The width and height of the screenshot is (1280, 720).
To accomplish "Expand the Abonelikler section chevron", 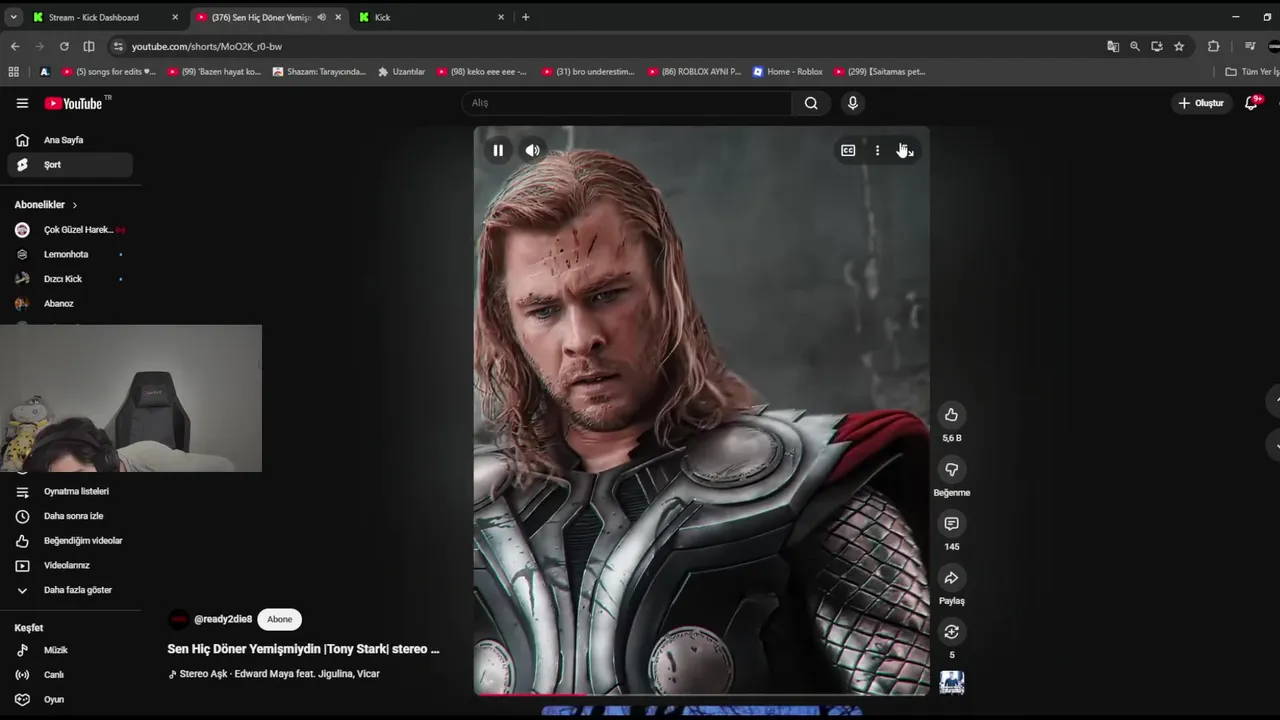I will [74, 205].
